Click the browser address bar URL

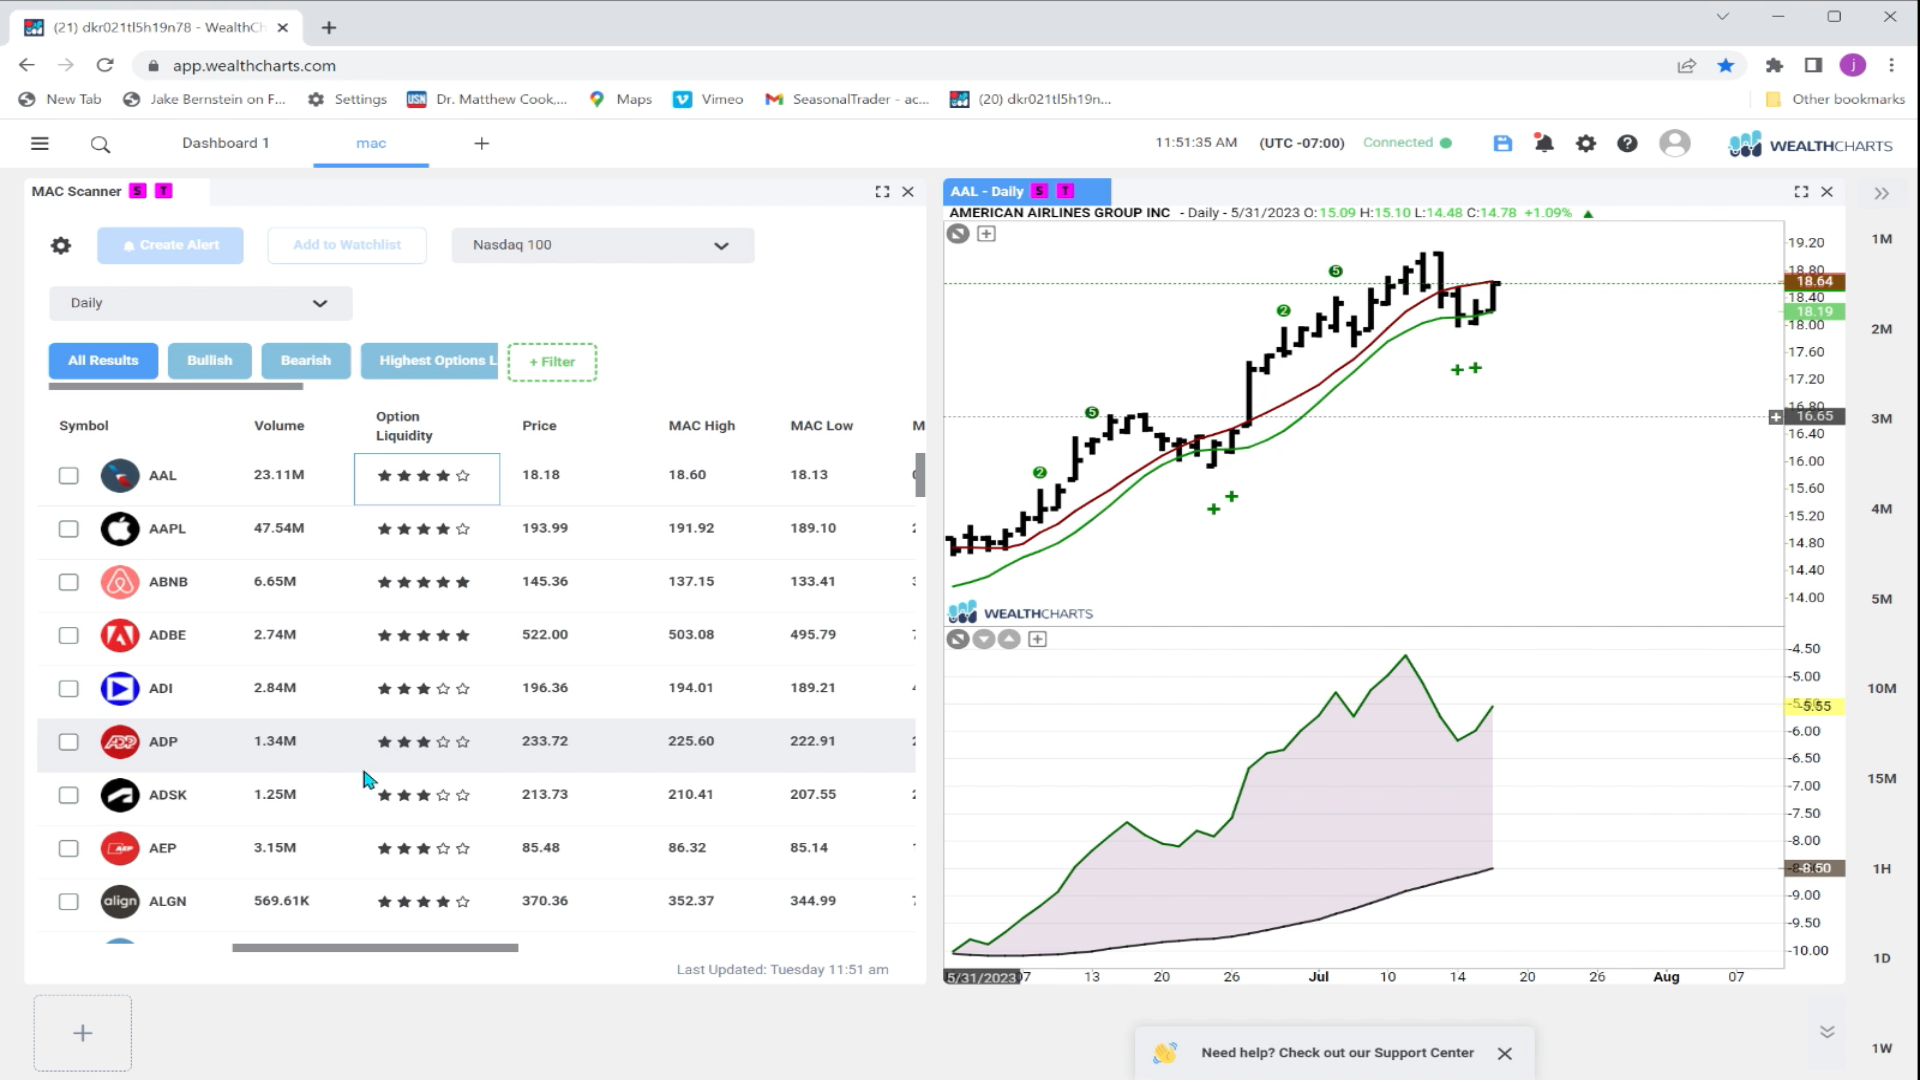(254, 66)
